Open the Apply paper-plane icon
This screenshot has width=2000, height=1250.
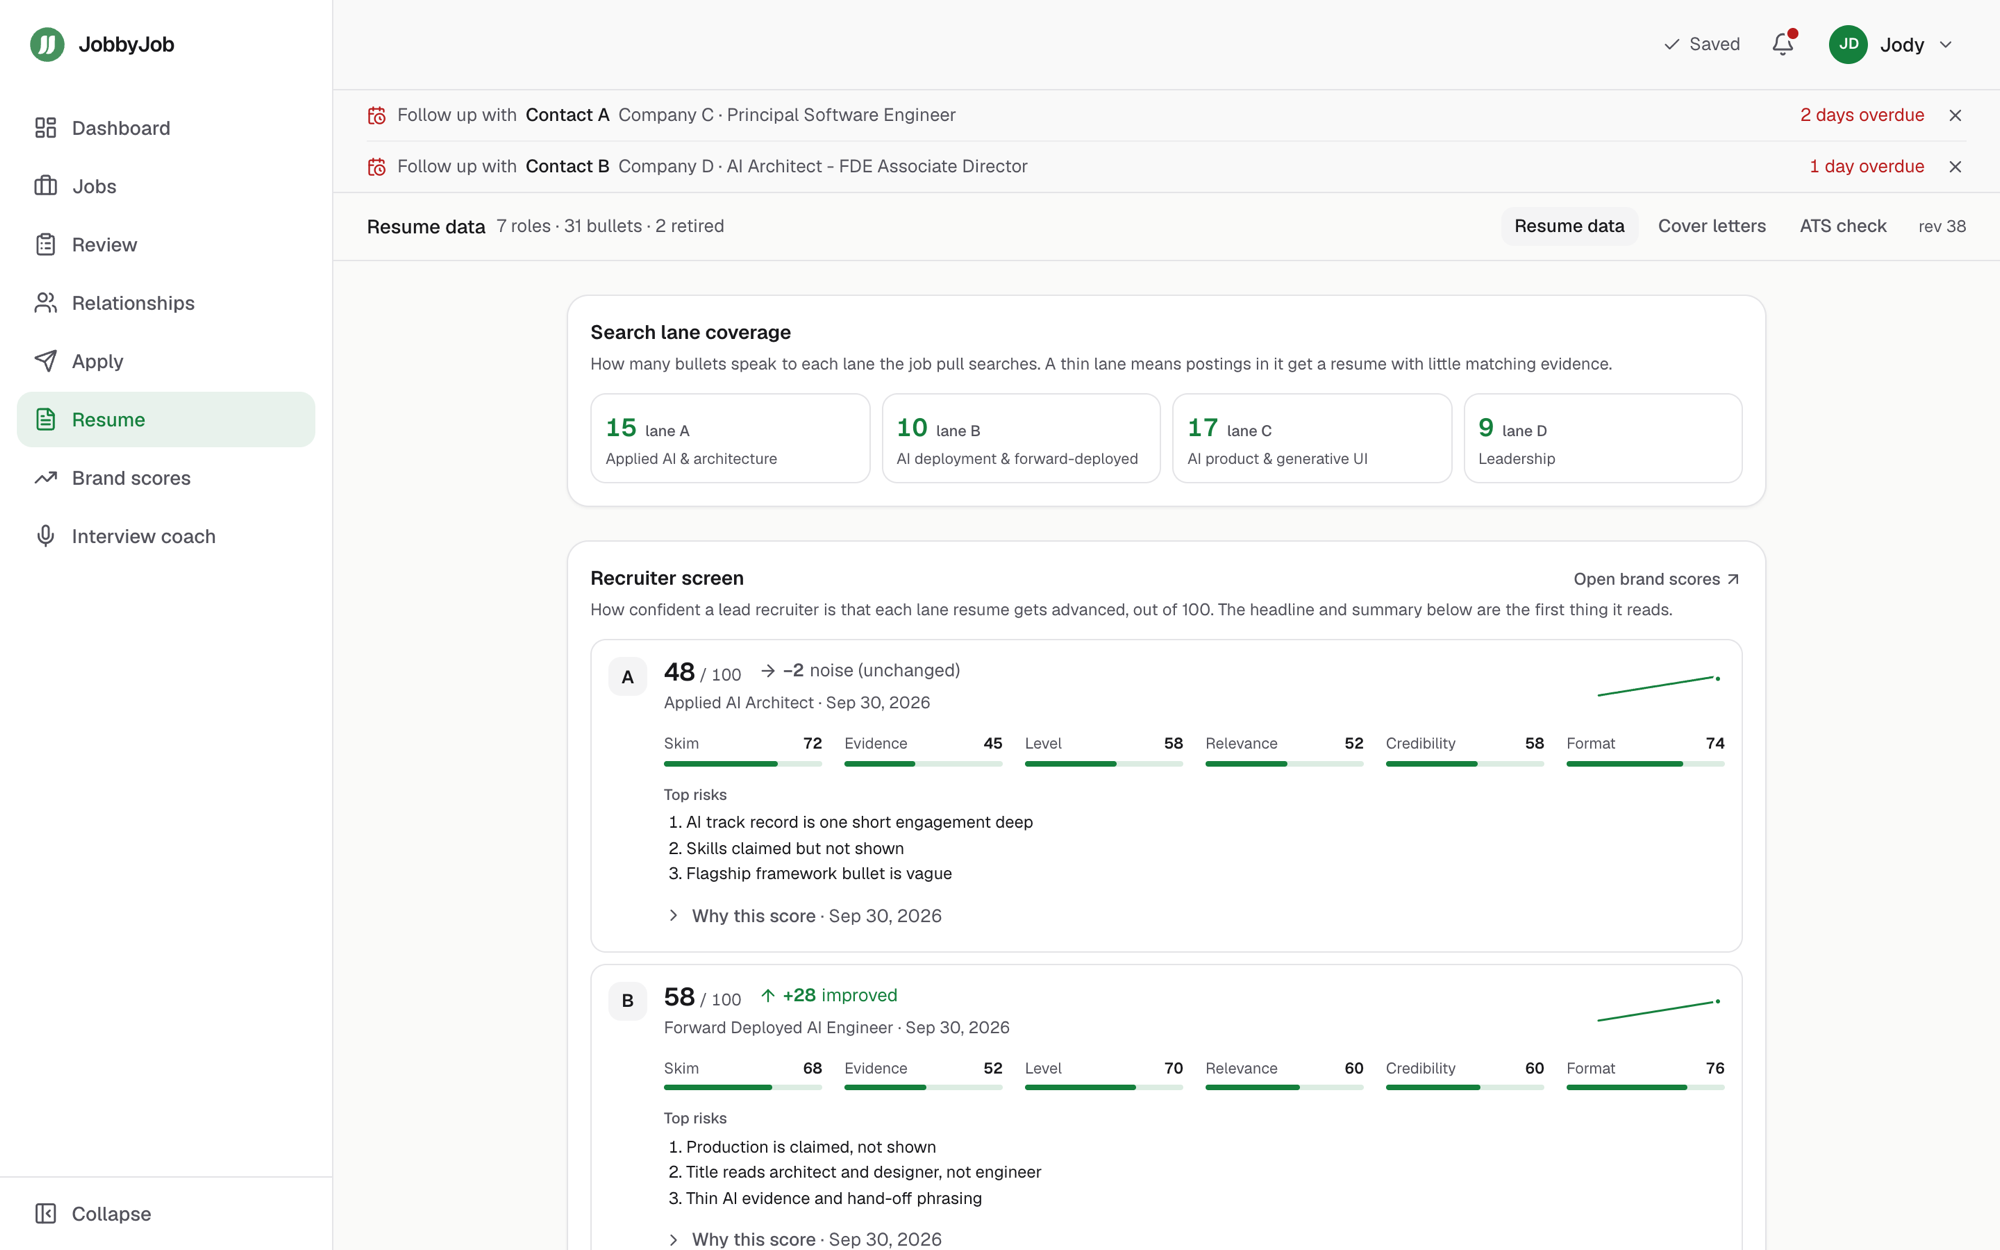45,361
